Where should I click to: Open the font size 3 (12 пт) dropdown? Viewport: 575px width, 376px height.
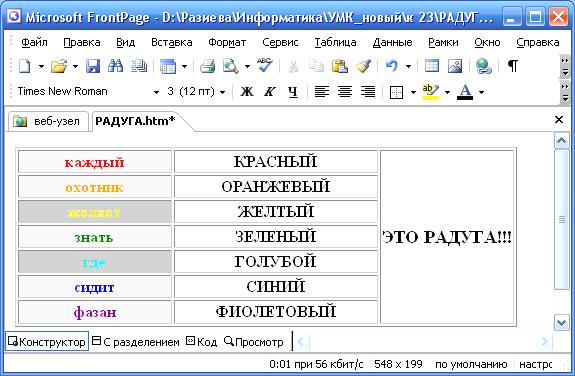tap(222, 92)
